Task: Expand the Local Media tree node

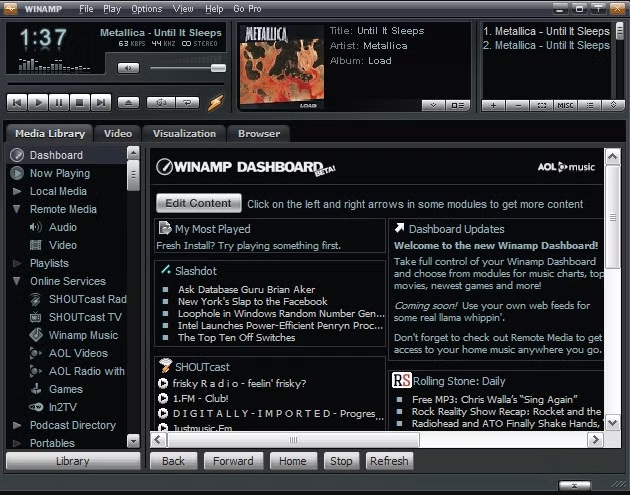Action: pyautogui.click(x=17, y=192)
